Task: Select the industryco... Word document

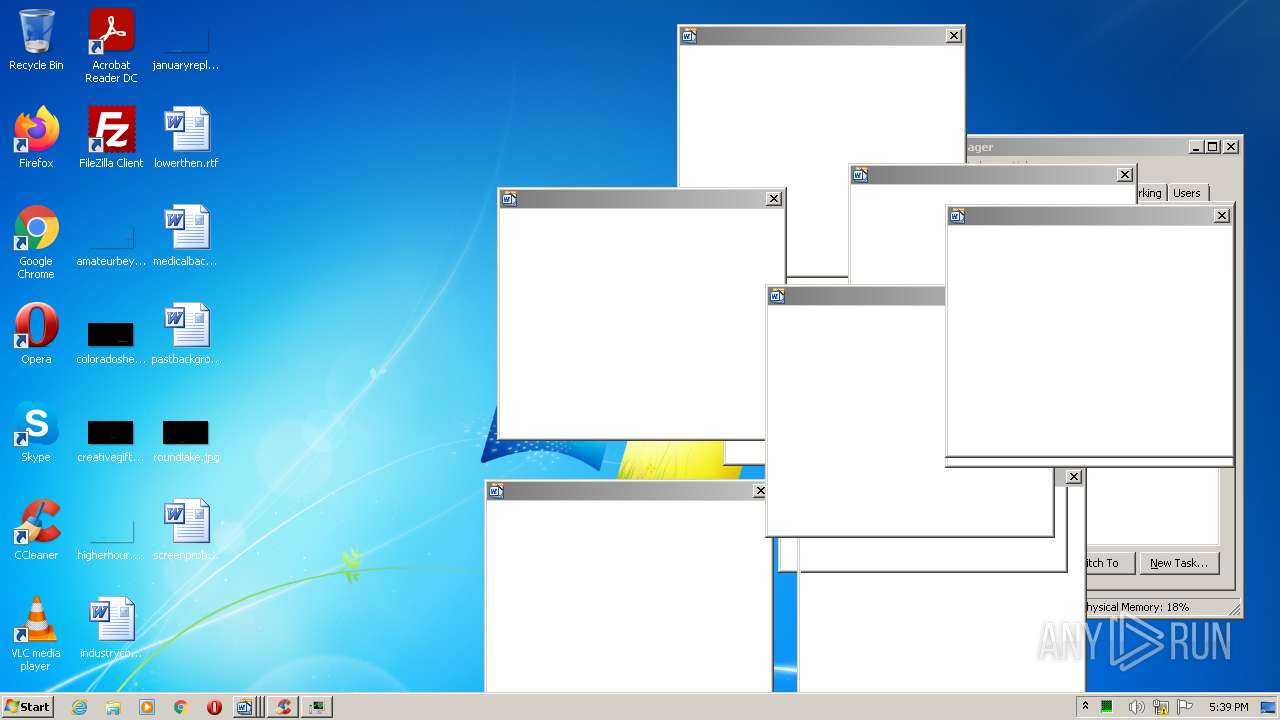Action: (111, 628)
